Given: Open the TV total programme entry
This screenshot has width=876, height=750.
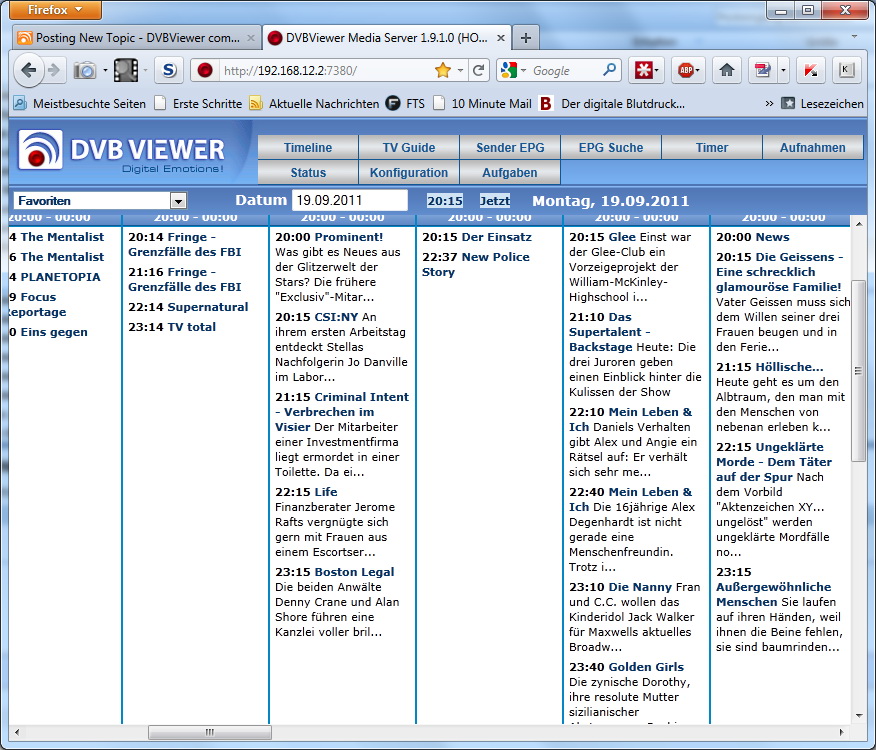Looking at the screenshot, I should pyautogui.click(x=191, y=327).
